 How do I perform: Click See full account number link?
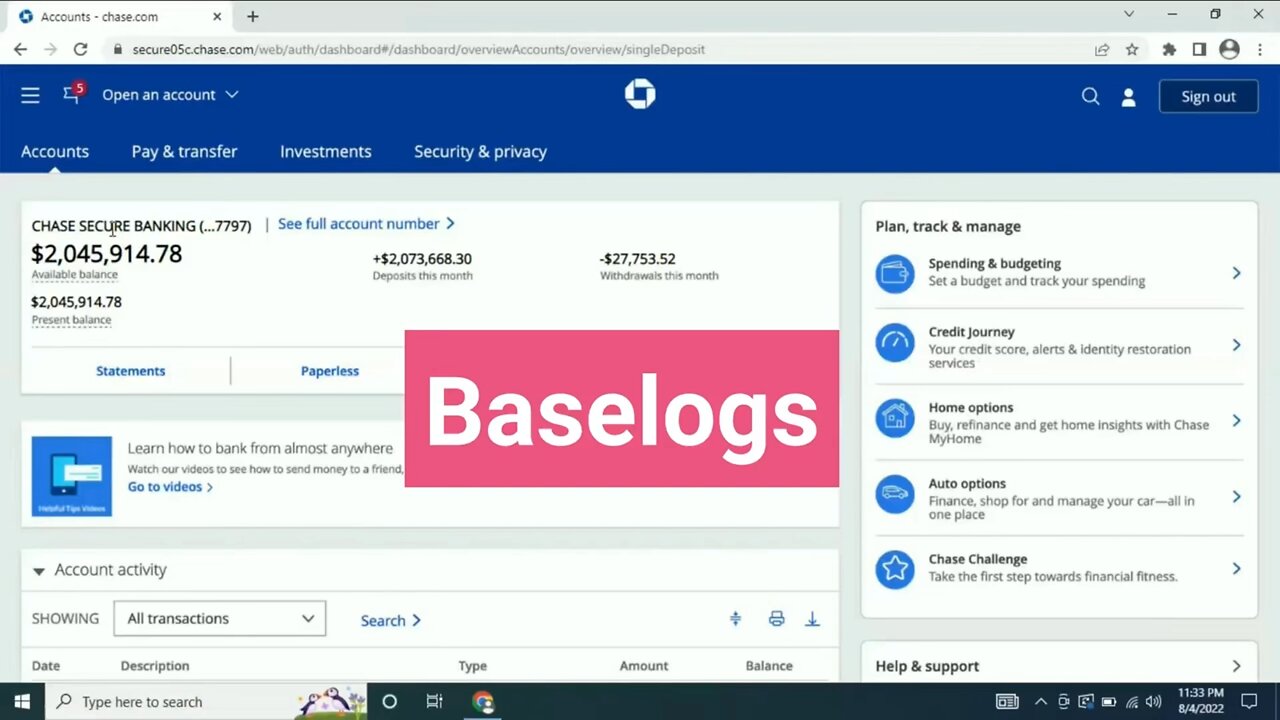[366, 224]
